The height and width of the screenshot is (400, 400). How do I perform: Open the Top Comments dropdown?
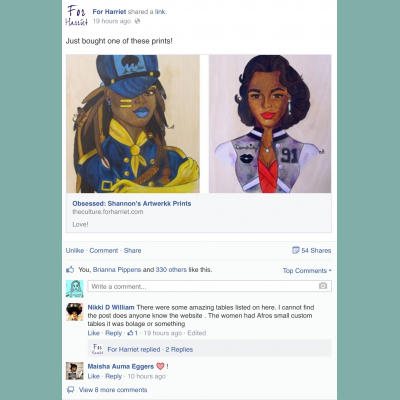pyautogui.click(x=307, y=270)
